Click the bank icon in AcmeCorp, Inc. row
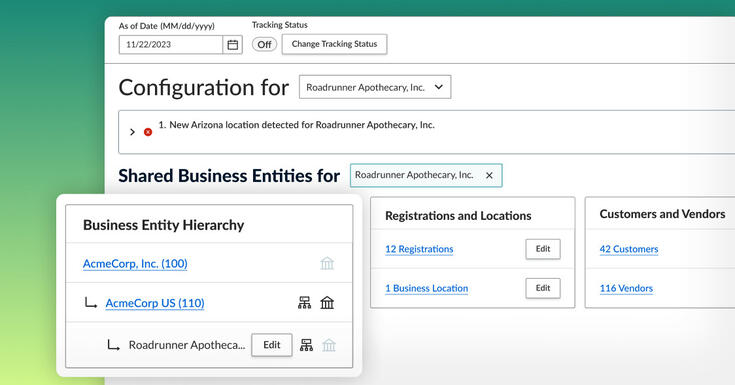 point(327,264)
